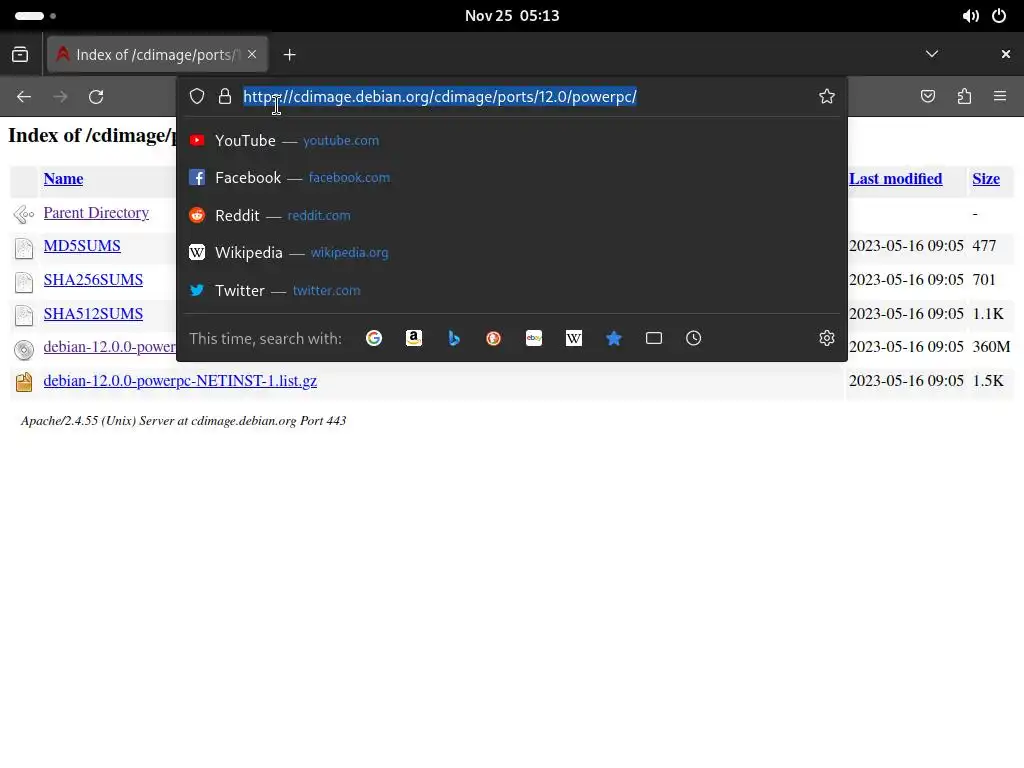Viewport: 1024px width, 768px height.
Task: Download debian-12.0.0-powerpc ISO link
Action: click(110, 347)
